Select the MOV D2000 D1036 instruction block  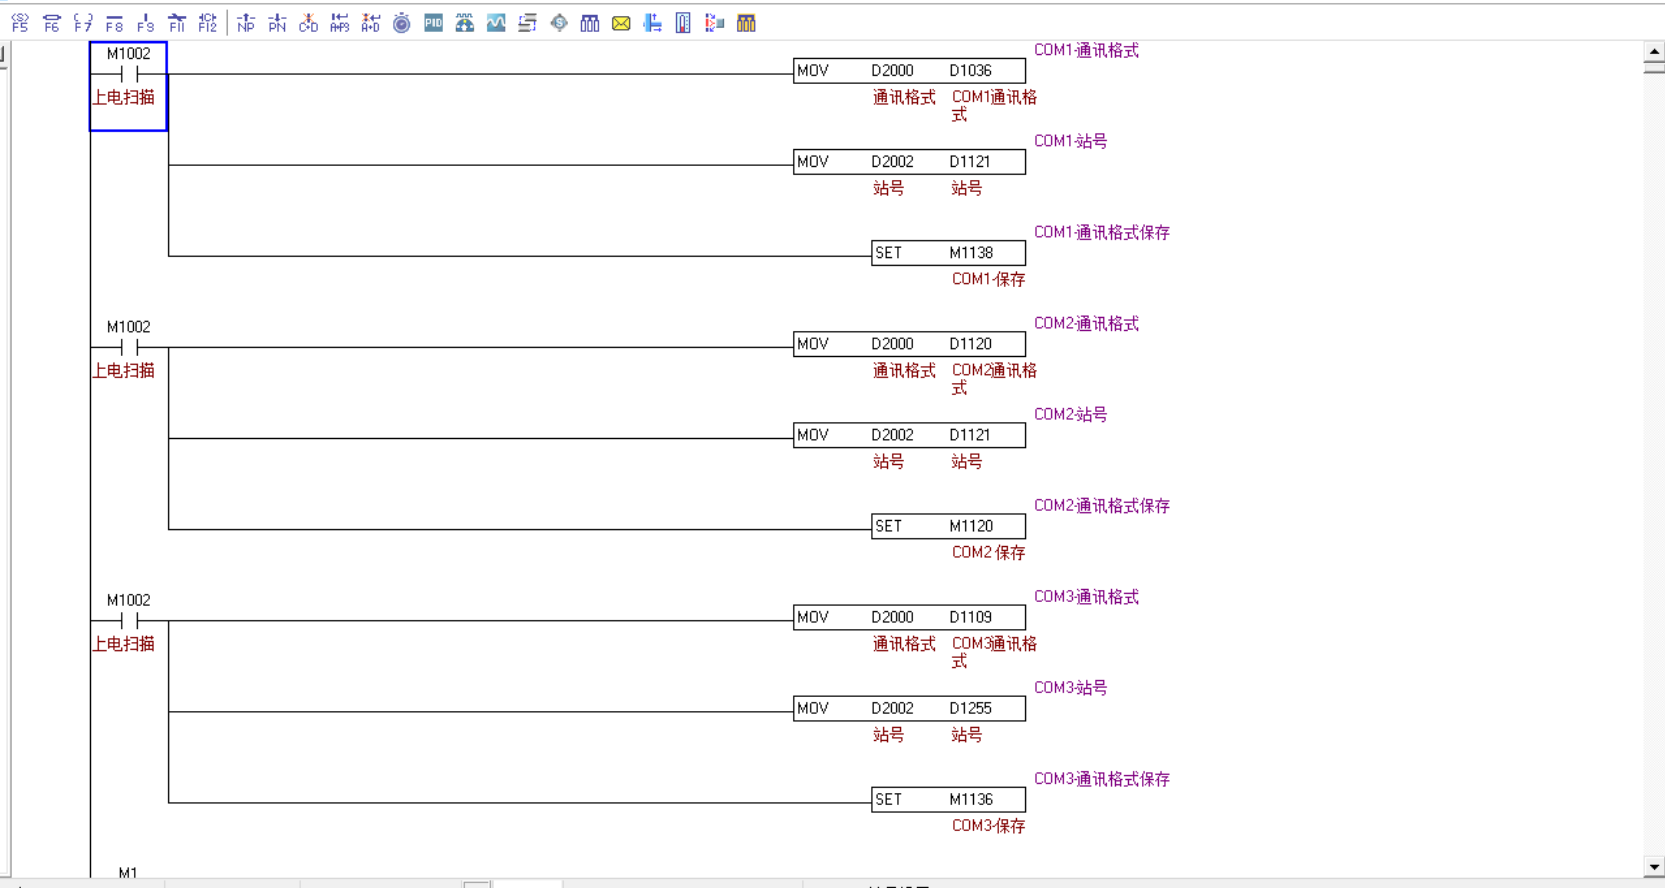click(x=908, y=71)
